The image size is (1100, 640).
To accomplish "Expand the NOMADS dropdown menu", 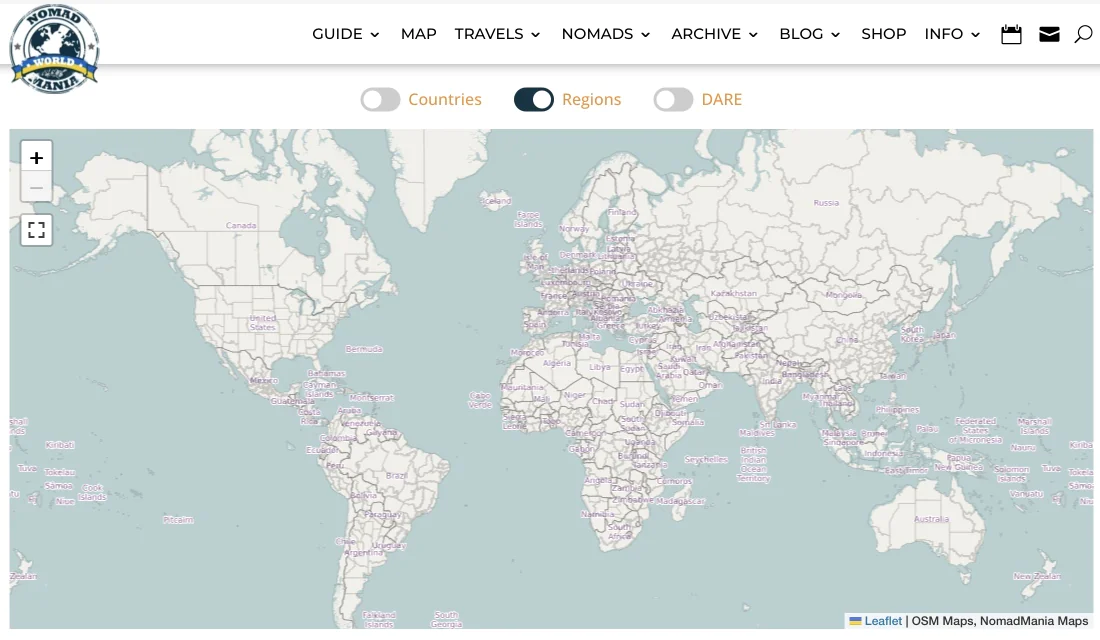I will coord(605,34).
